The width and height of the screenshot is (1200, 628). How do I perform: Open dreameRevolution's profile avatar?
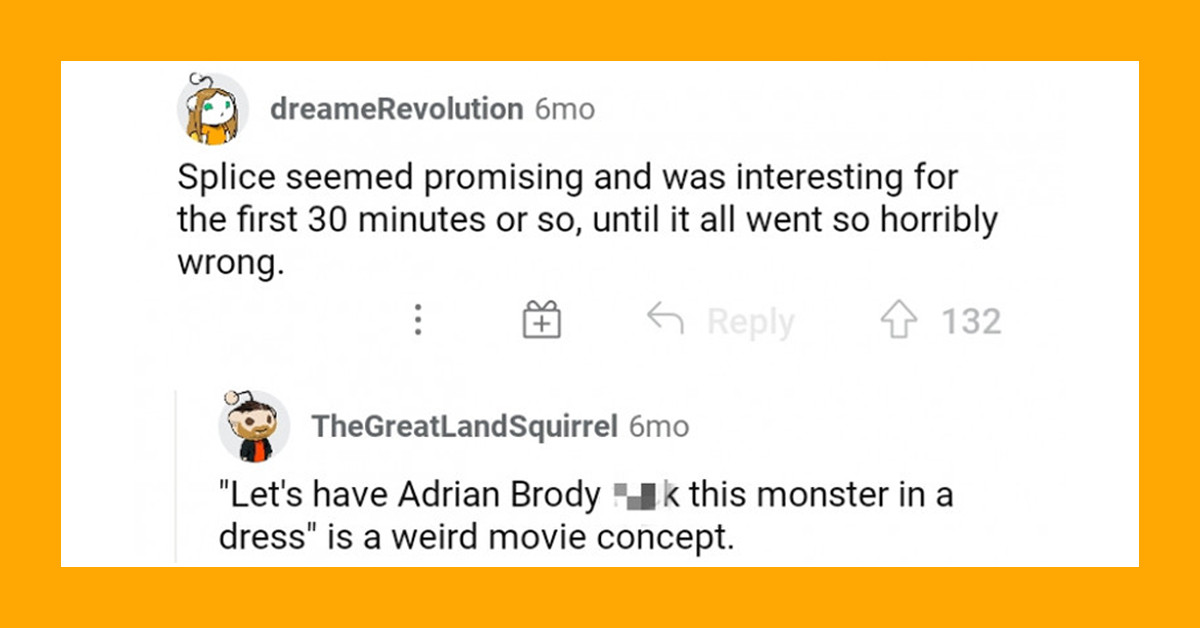coord(213,108)
